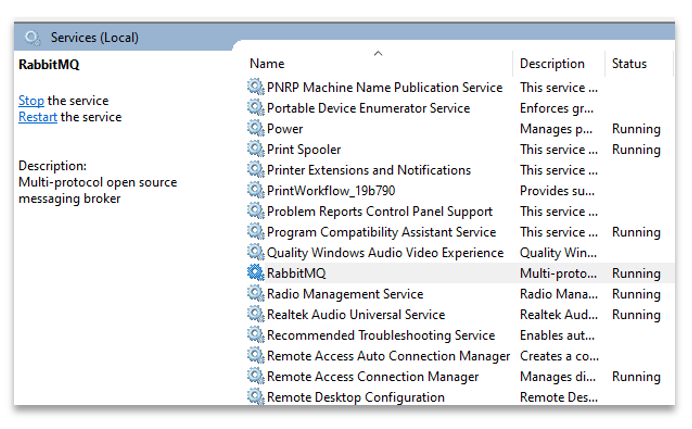692x429 pixels.
Task: Click gear icon beside PrintWorkflow_19b790
Action: (x=256, y=190)
